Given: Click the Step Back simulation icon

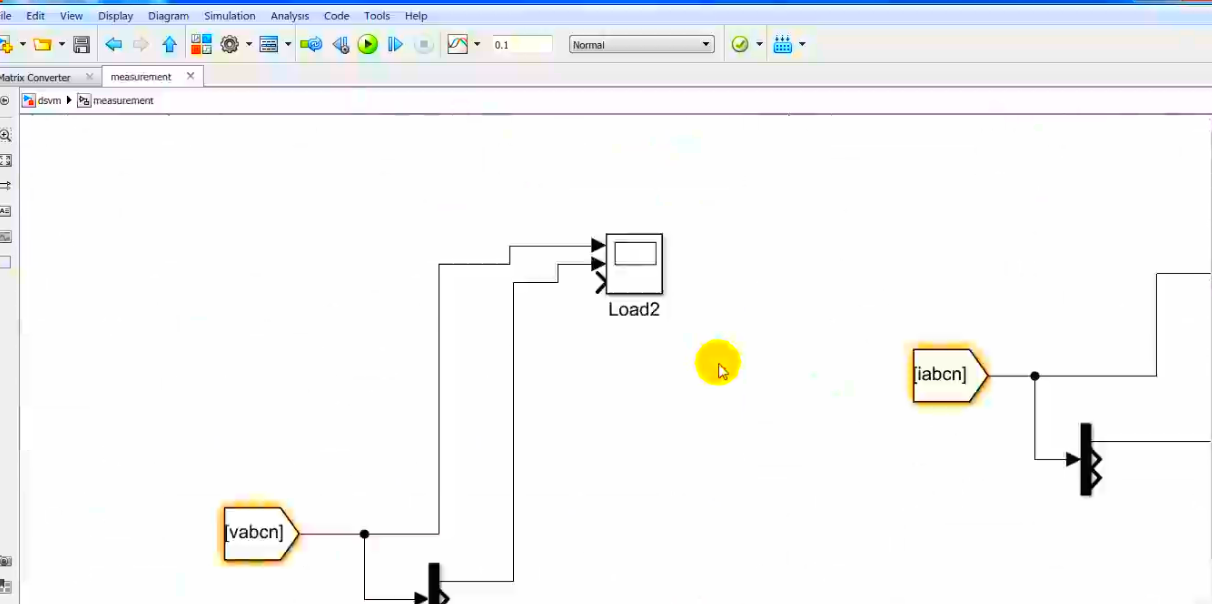Looking at the screenshot, I should [341, 45].
